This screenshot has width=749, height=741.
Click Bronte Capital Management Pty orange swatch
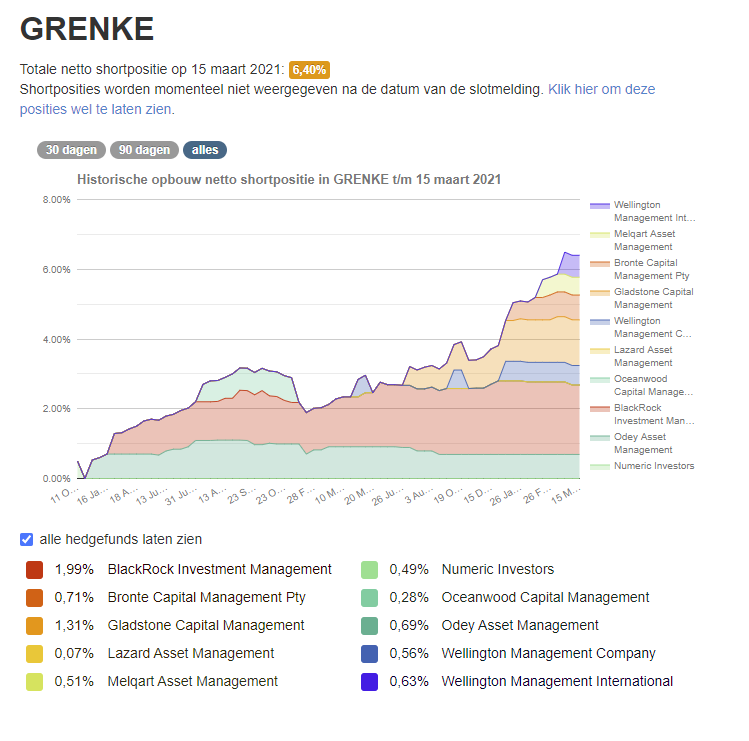(x=34, y=598)
